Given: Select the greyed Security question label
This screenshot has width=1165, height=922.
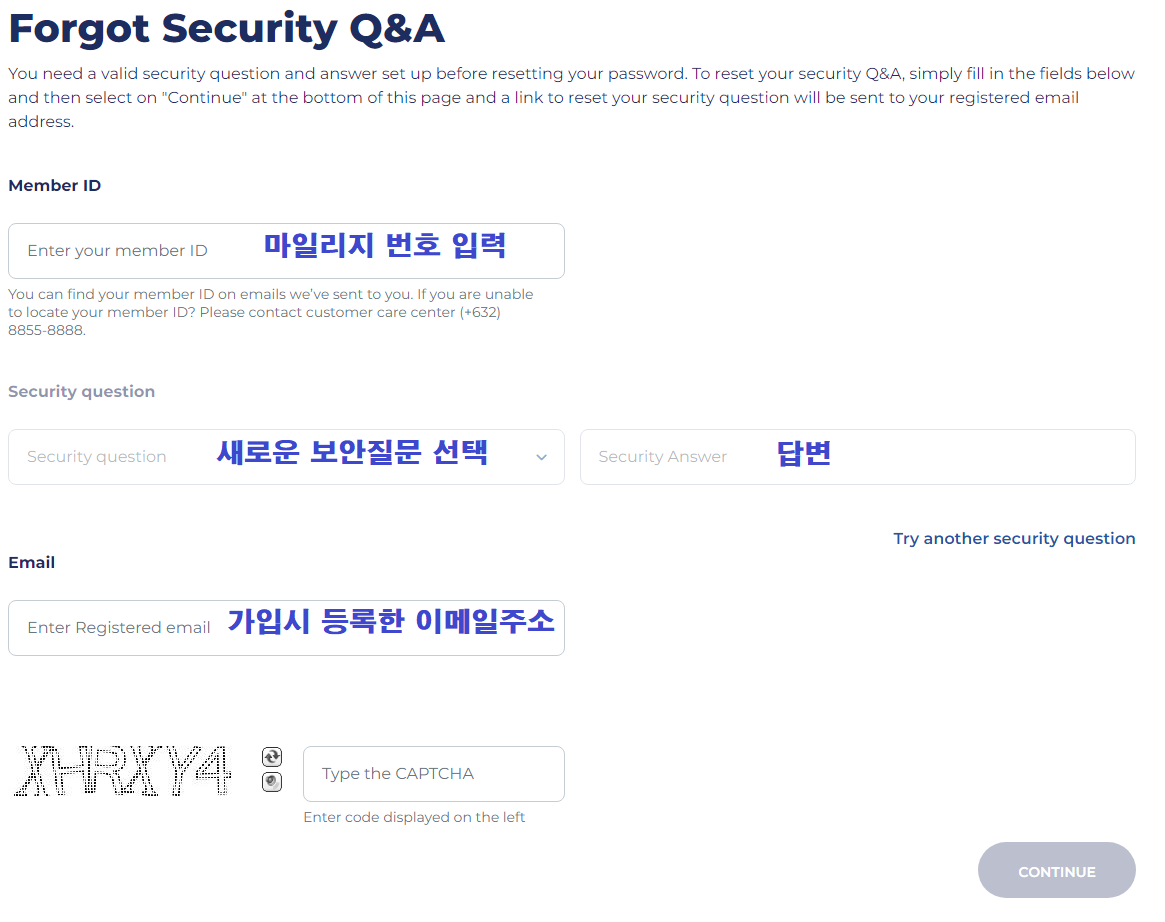Looking at the screenshot, I should (x=82, y=392).
